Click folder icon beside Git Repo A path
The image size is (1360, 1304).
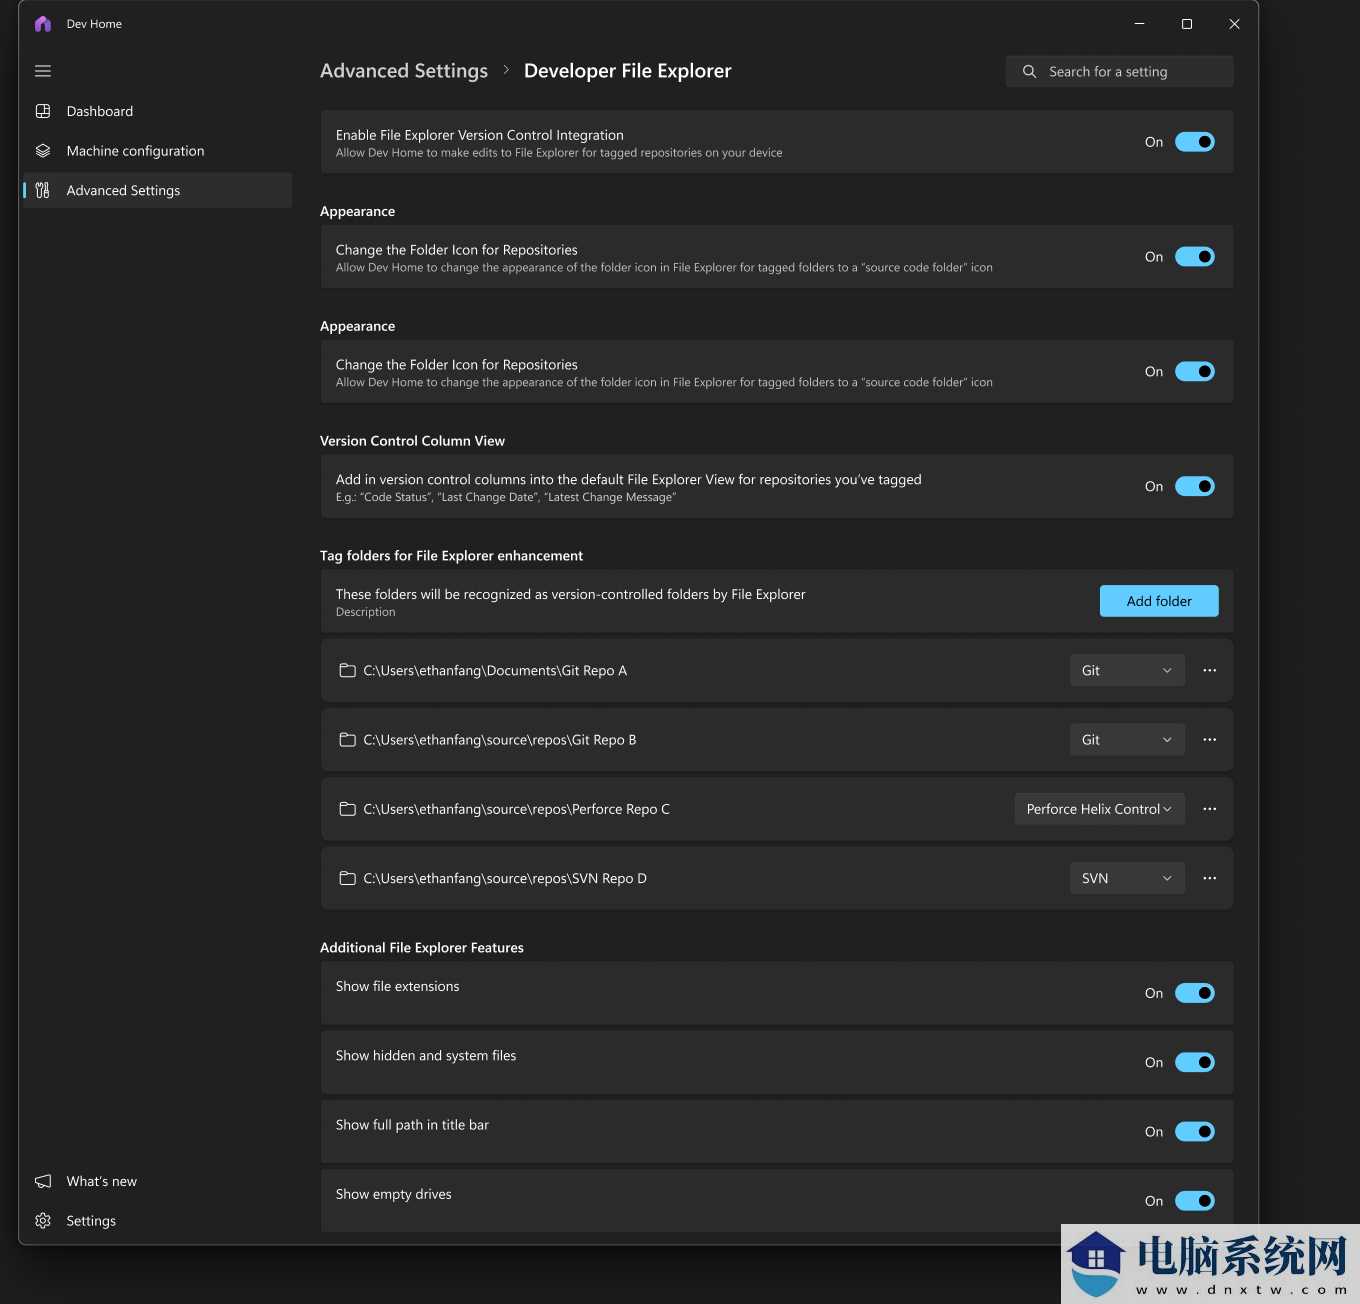[x=347, y=670]
